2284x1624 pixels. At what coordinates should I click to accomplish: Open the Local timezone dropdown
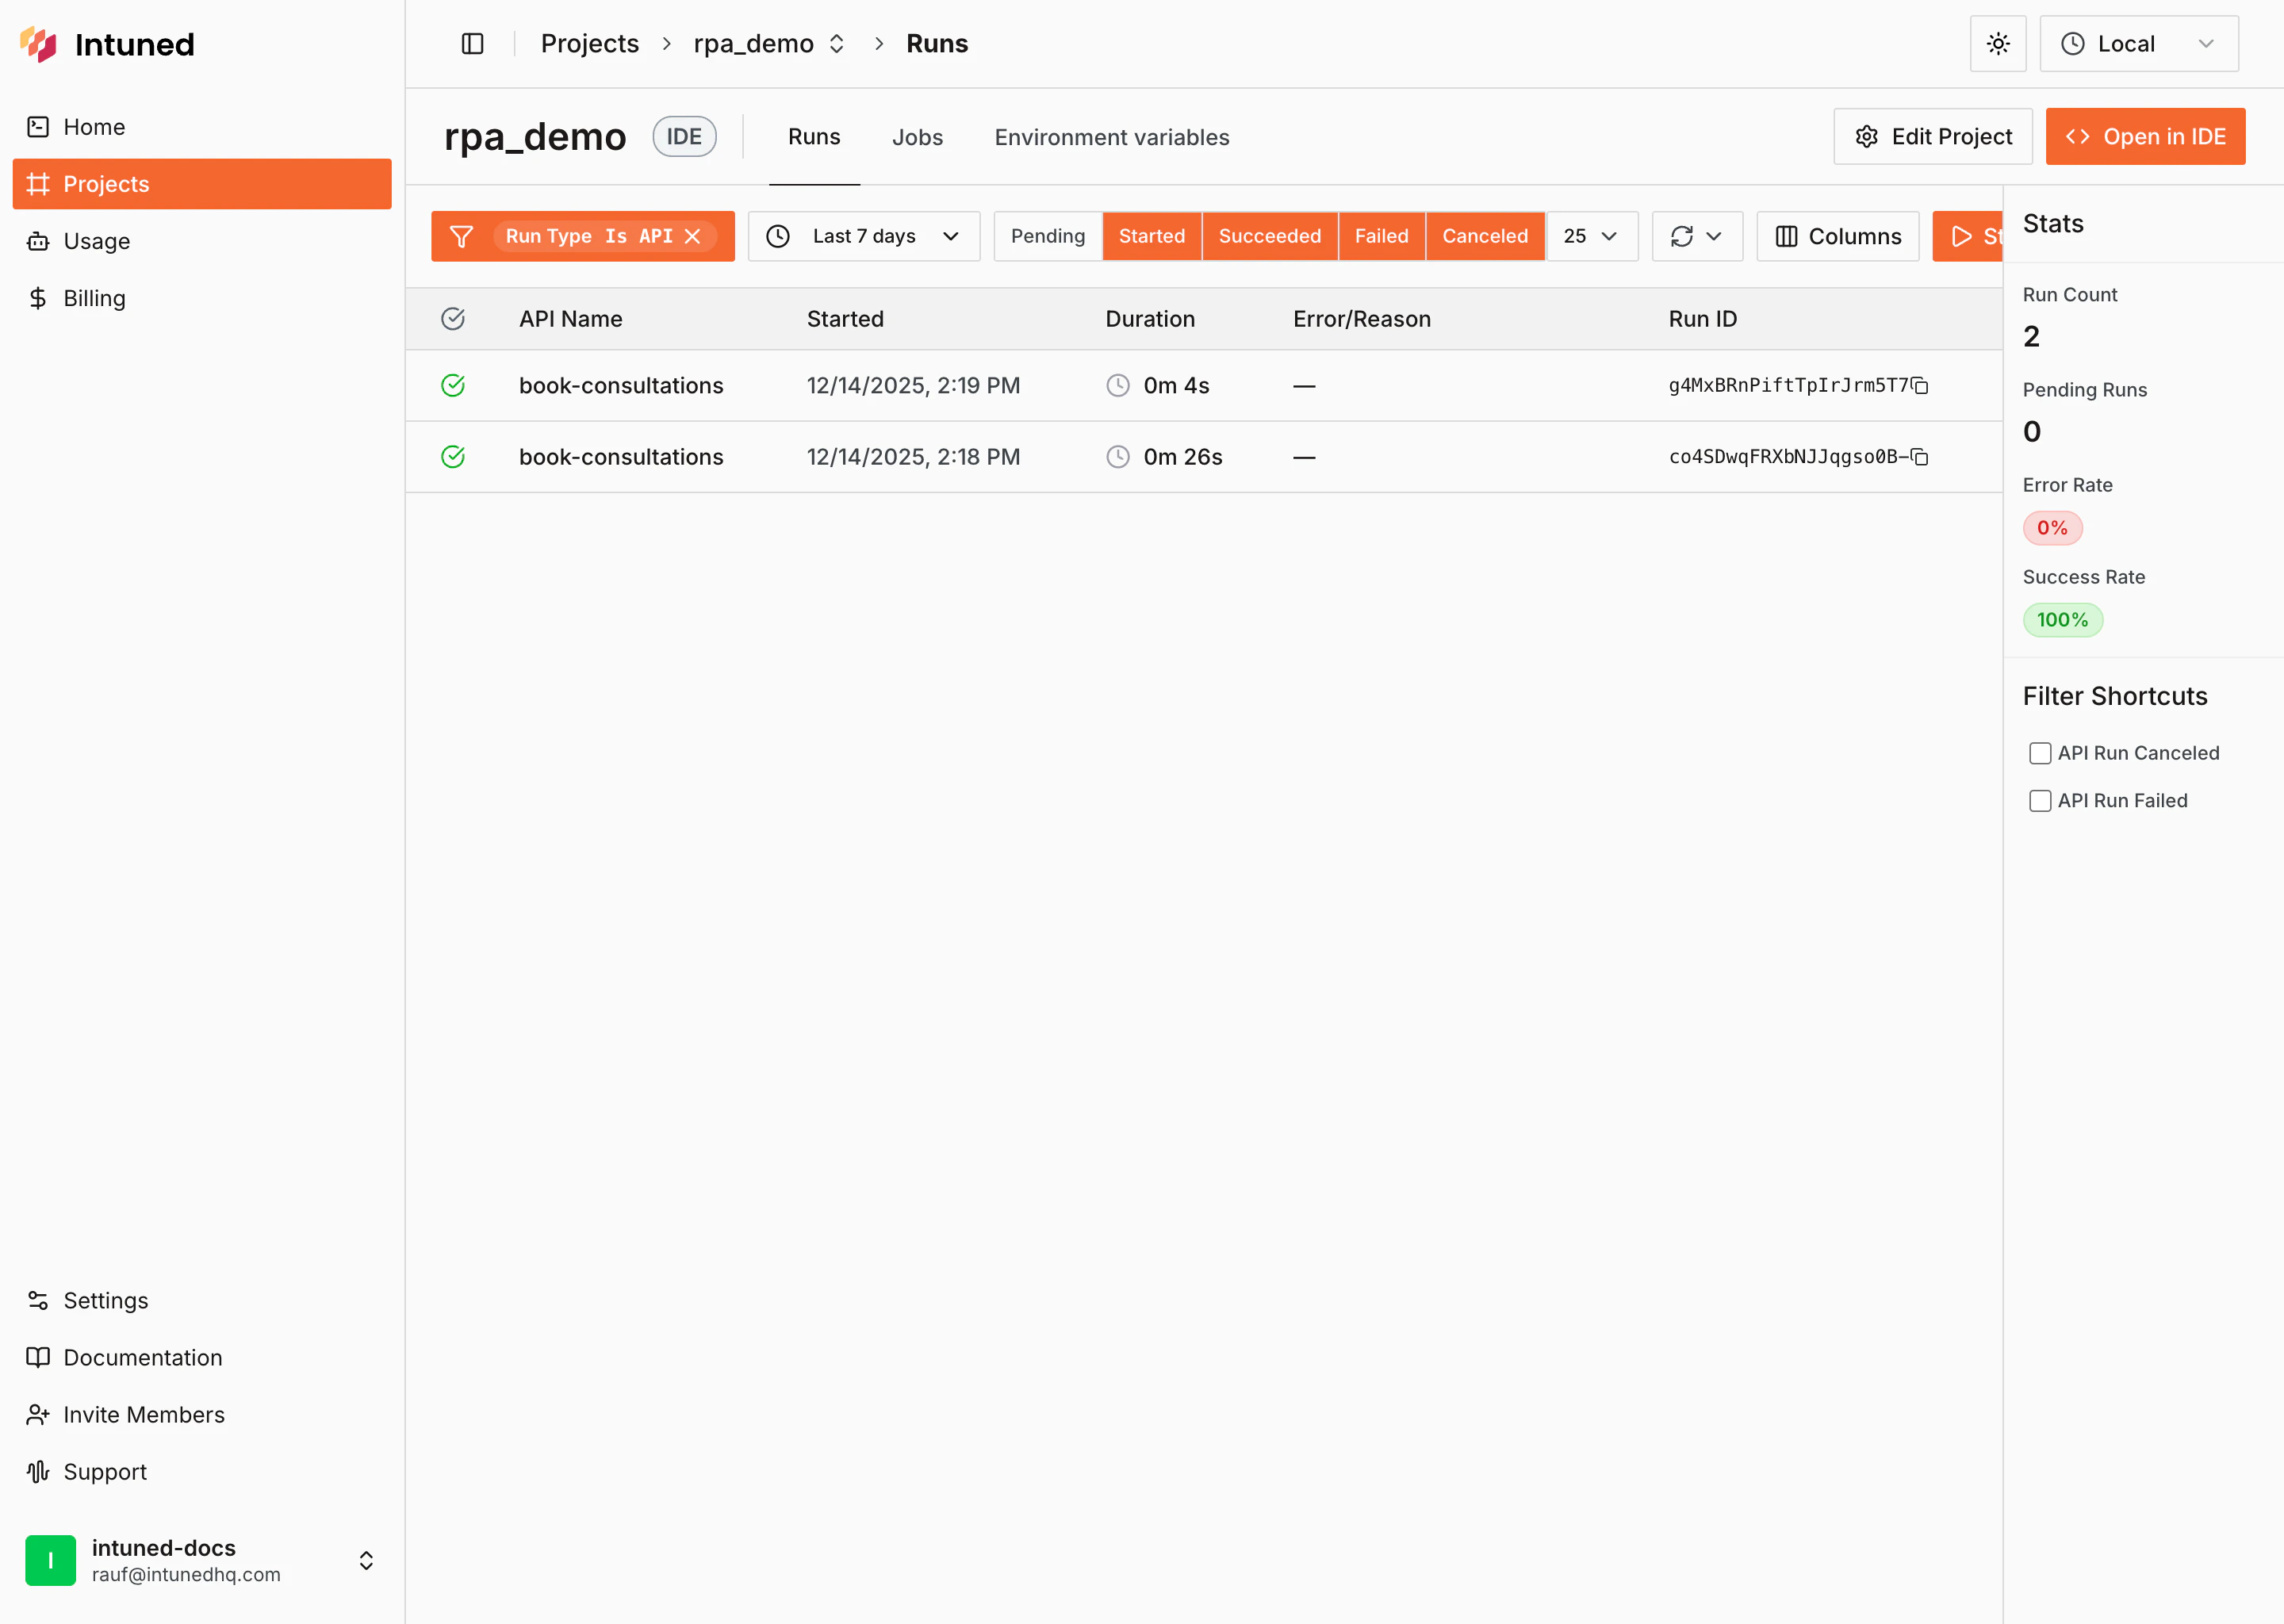(2138, 44)
